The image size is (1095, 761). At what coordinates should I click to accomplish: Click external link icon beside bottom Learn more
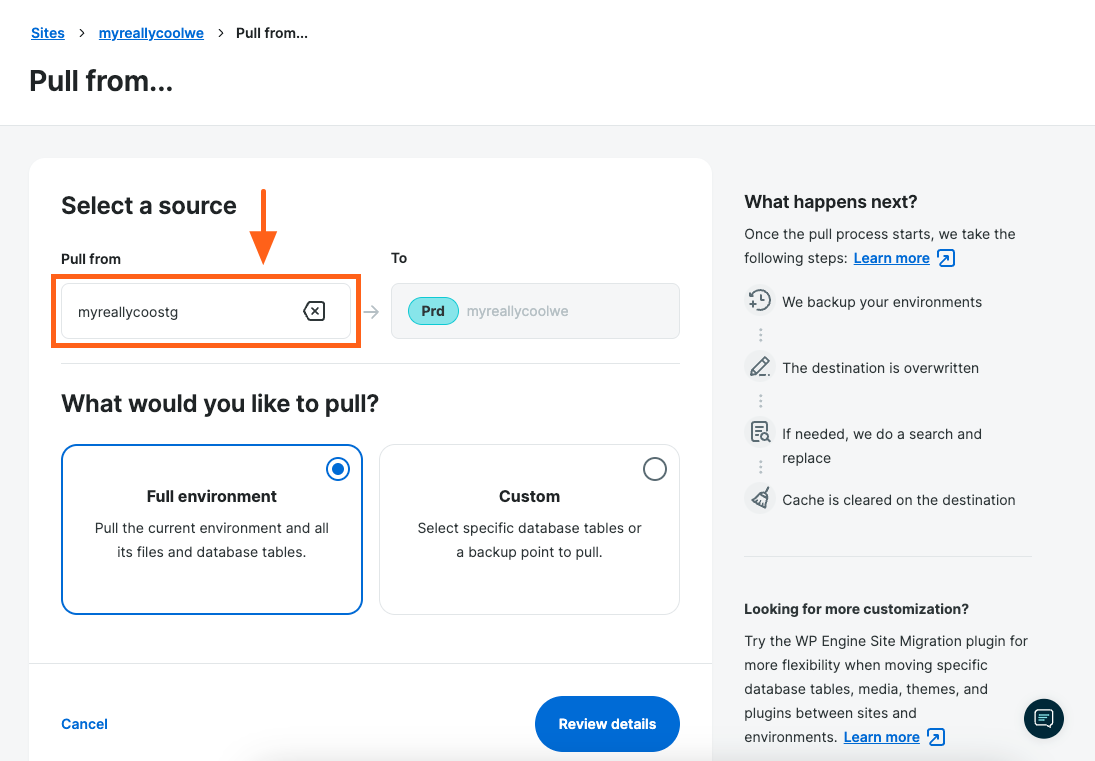pos(935,738)
